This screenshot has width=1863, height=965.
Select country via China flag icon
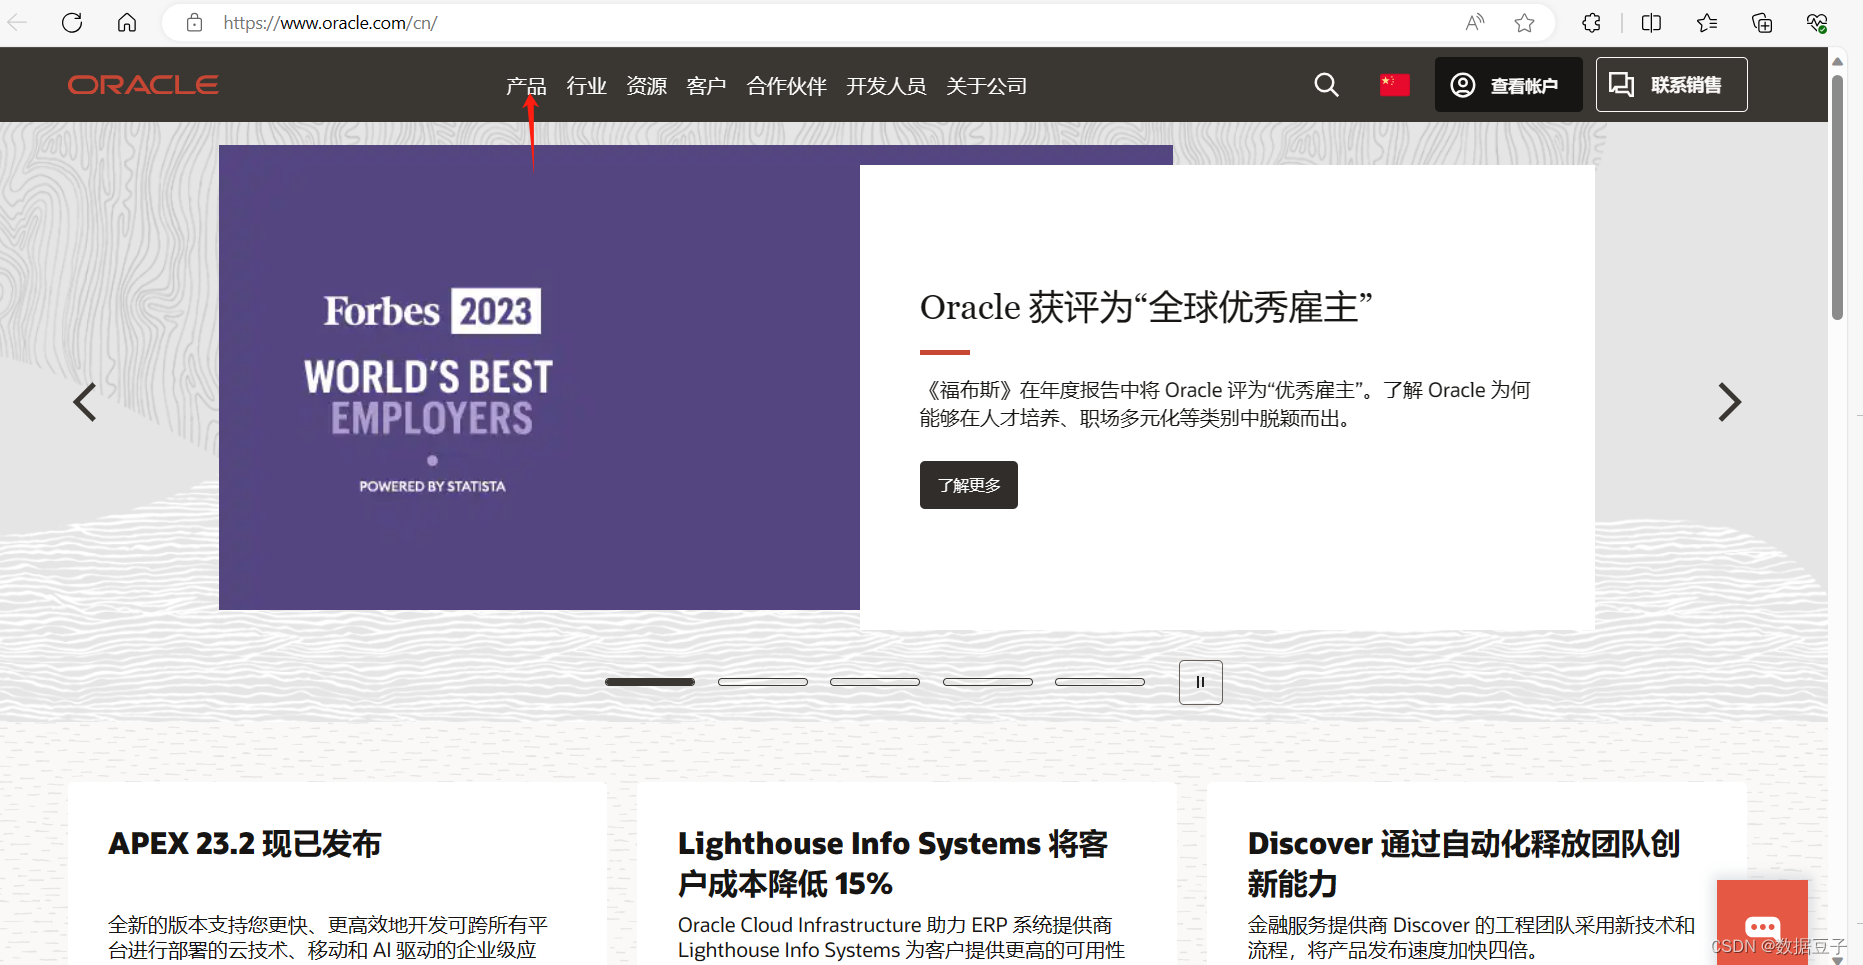pyautogui.click(x=1394, y=85)
